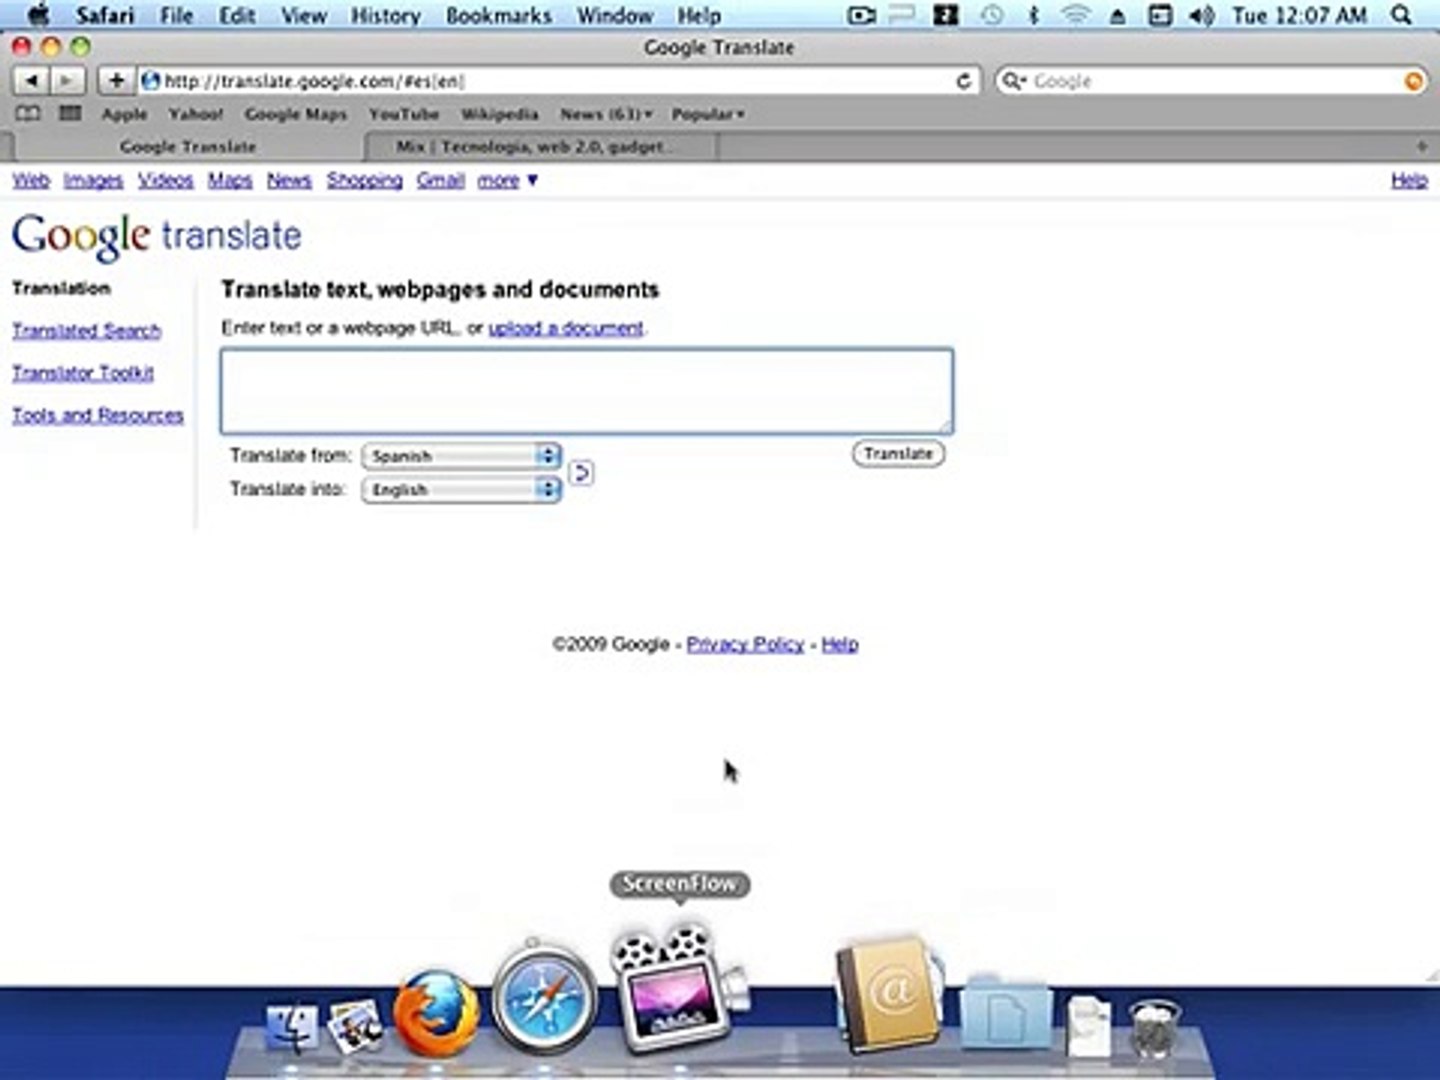Image resolution: width=1440 pixels, height=1080 pixels.
Task: Click the Google search field in toolbar
Action: point(1210,81)
